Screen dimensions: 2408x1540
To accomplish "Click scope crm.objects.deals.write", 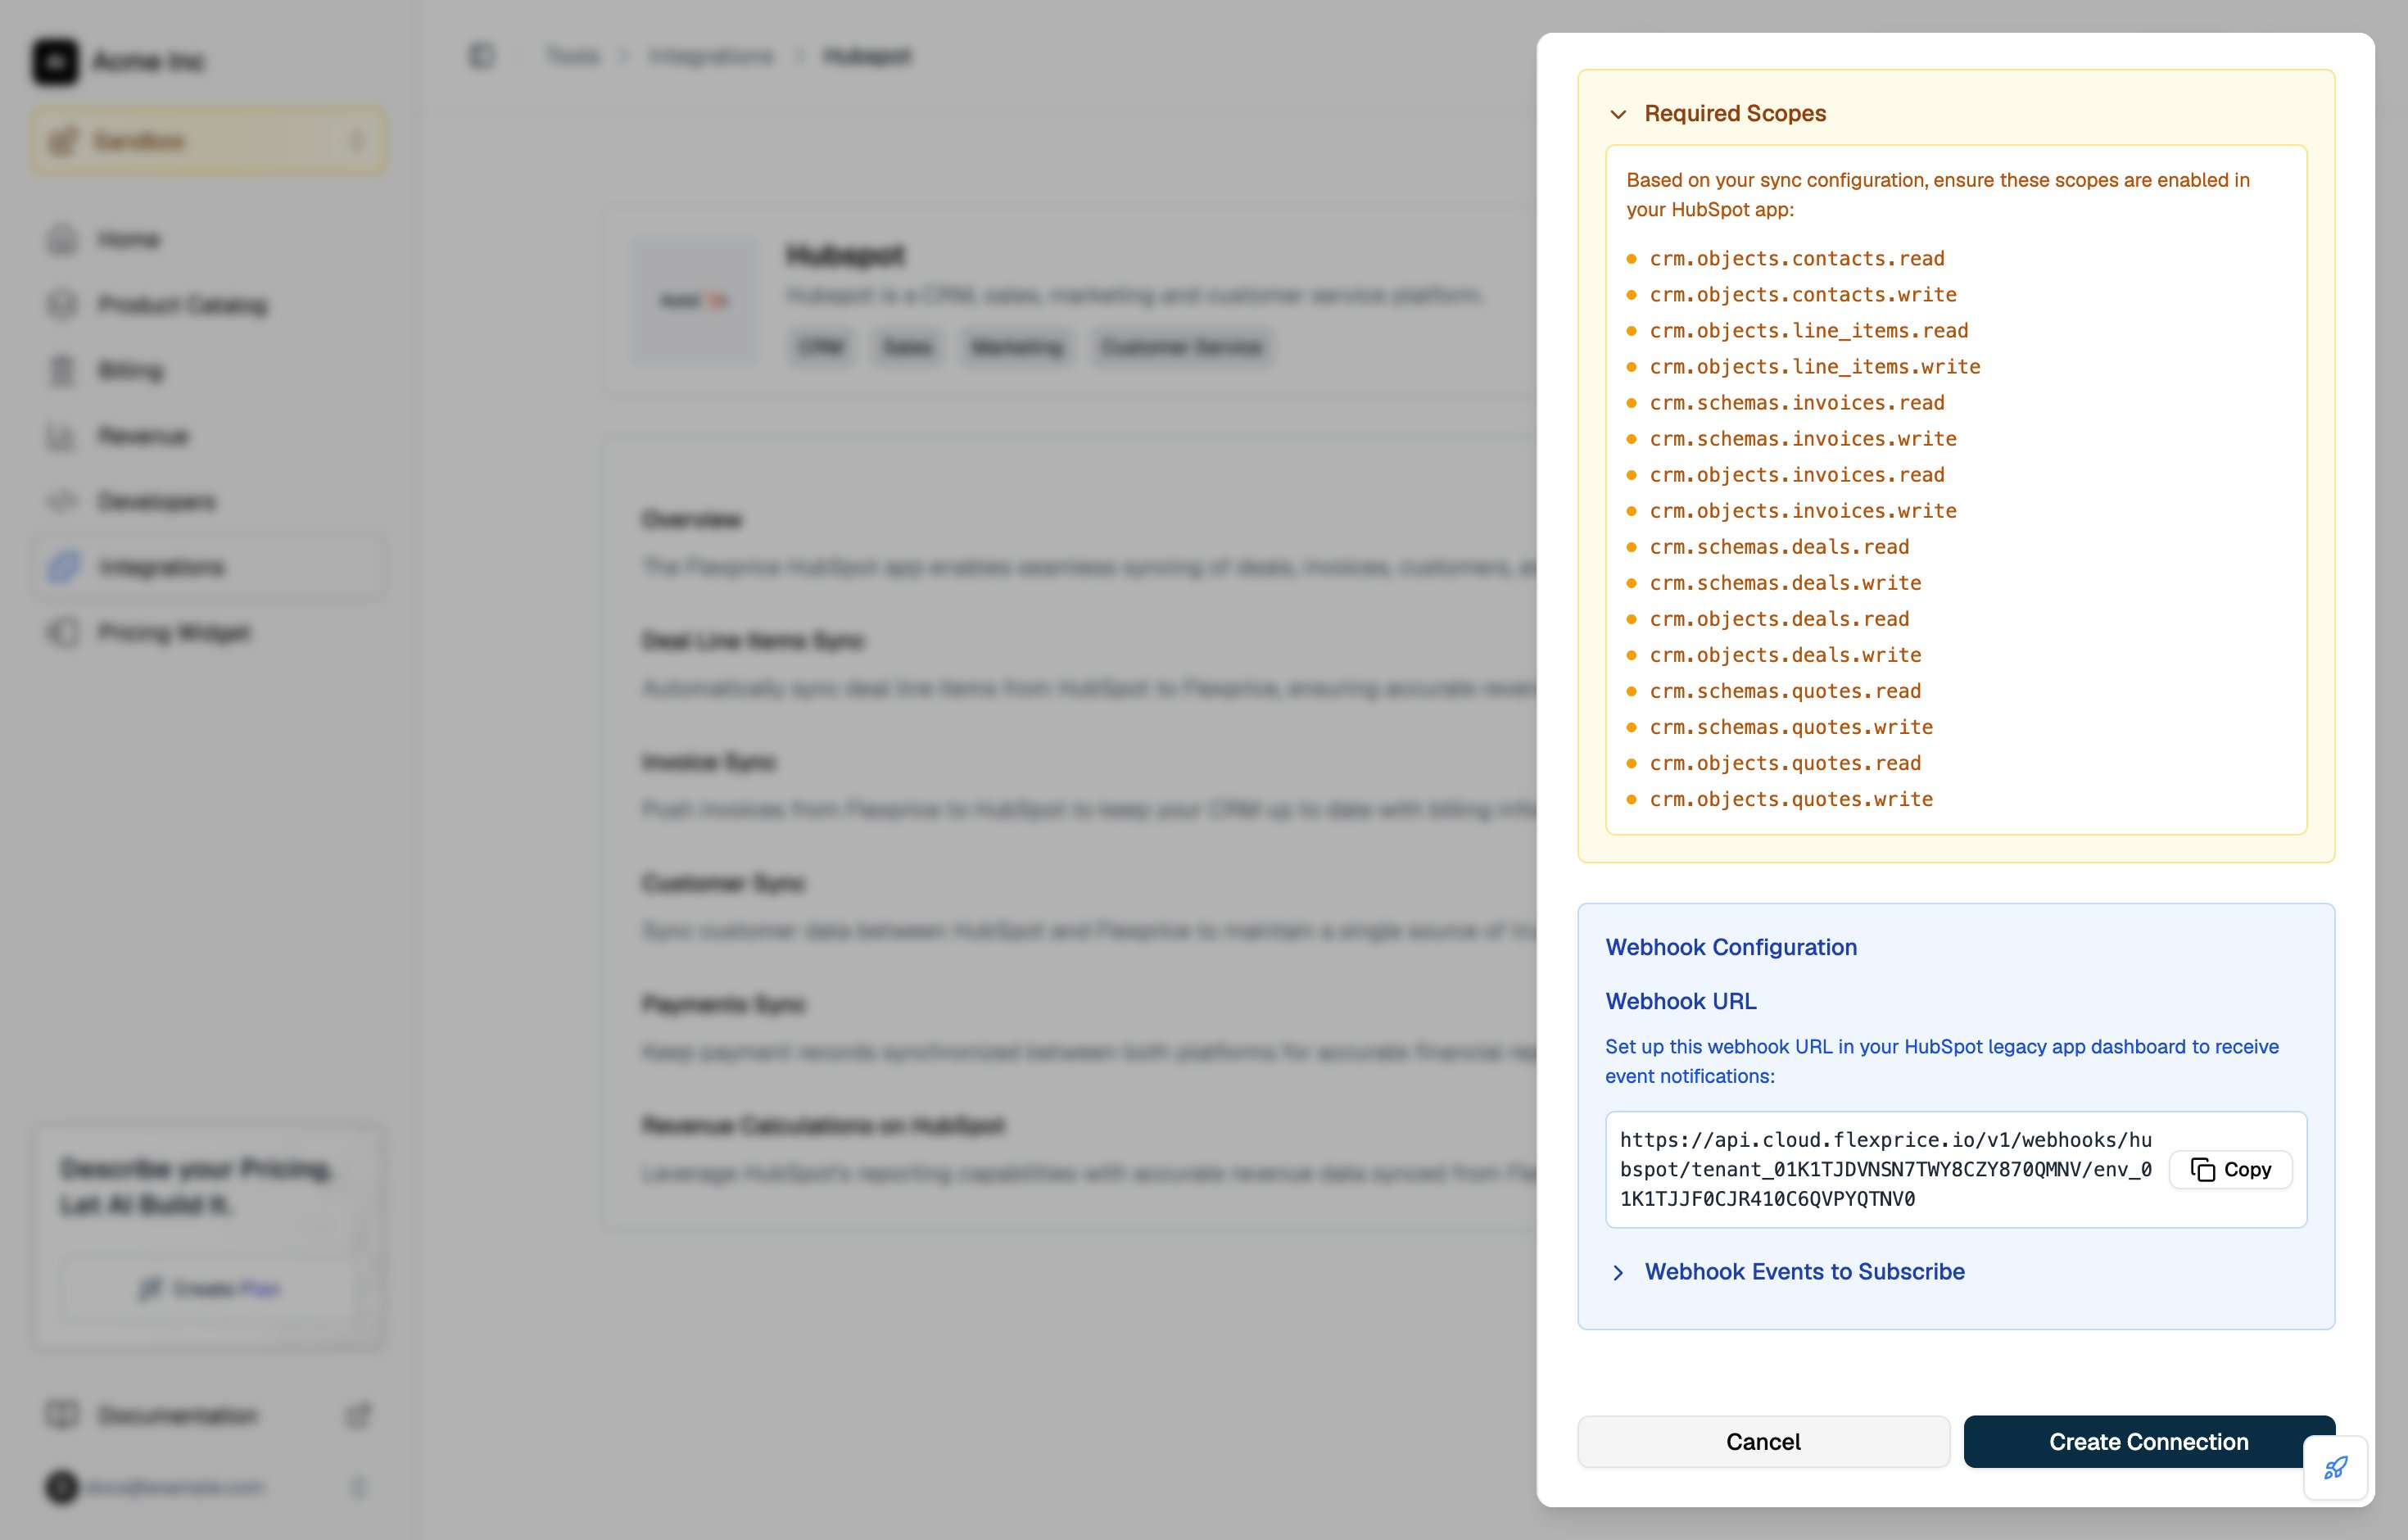I will coord(1785,655).
